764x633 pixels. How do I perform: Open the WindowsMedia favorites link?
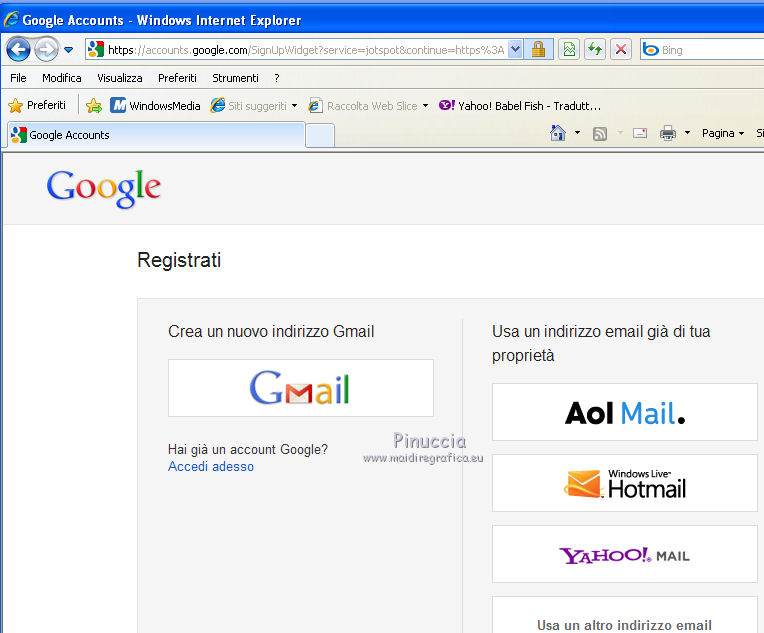click(x=155, y=106)
